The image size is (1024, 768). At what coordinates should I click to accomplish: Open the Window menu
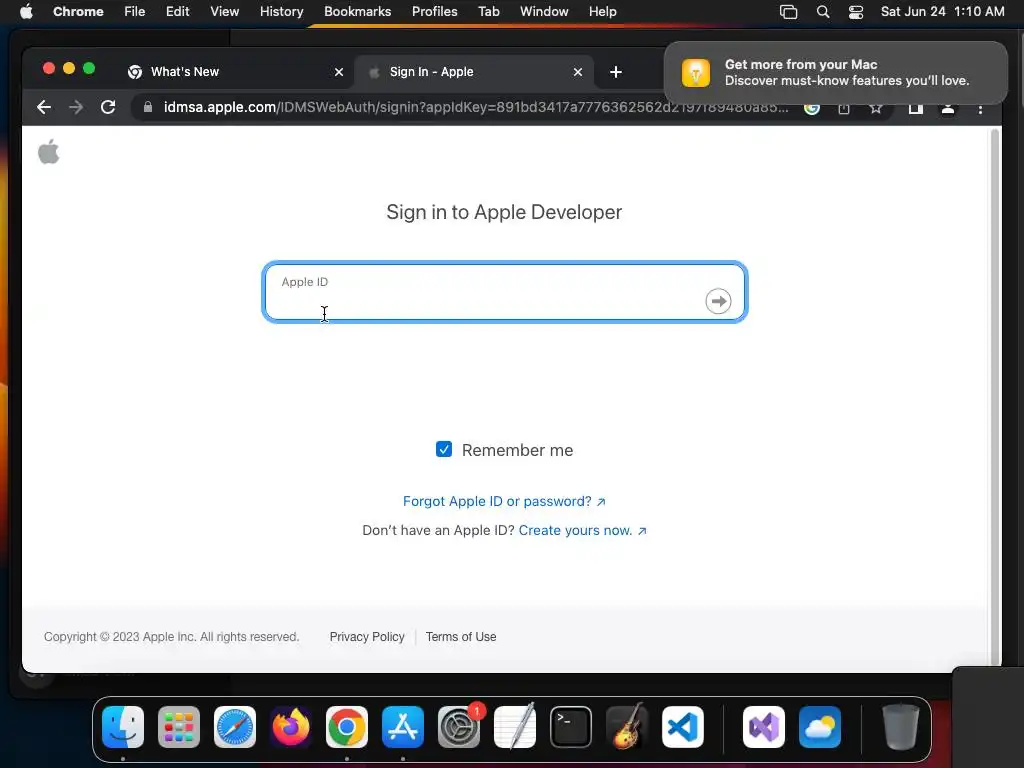click(x=544, y=12)
